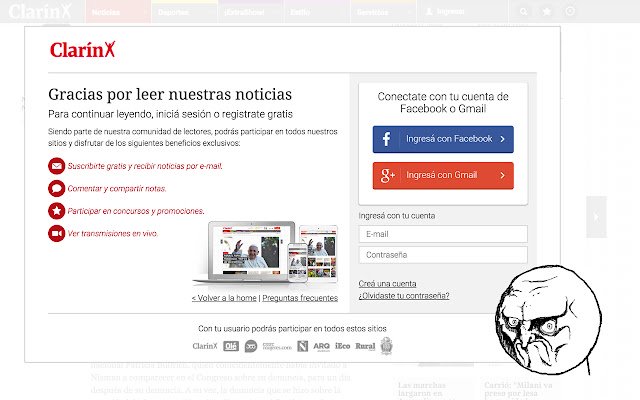This screenshot has height=400, width=640.
Task: Click 'Comentar y compartir notas.' text
Action: [117, 189]
